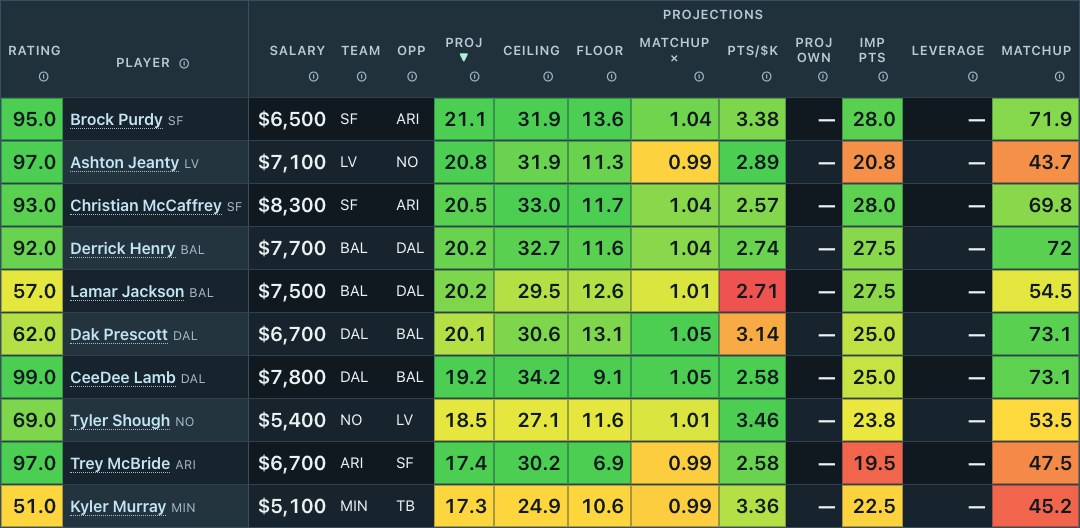Click Lamar Jackson's 57.0 rating cell
1080x528 pixels.
(x=32, y=291)
